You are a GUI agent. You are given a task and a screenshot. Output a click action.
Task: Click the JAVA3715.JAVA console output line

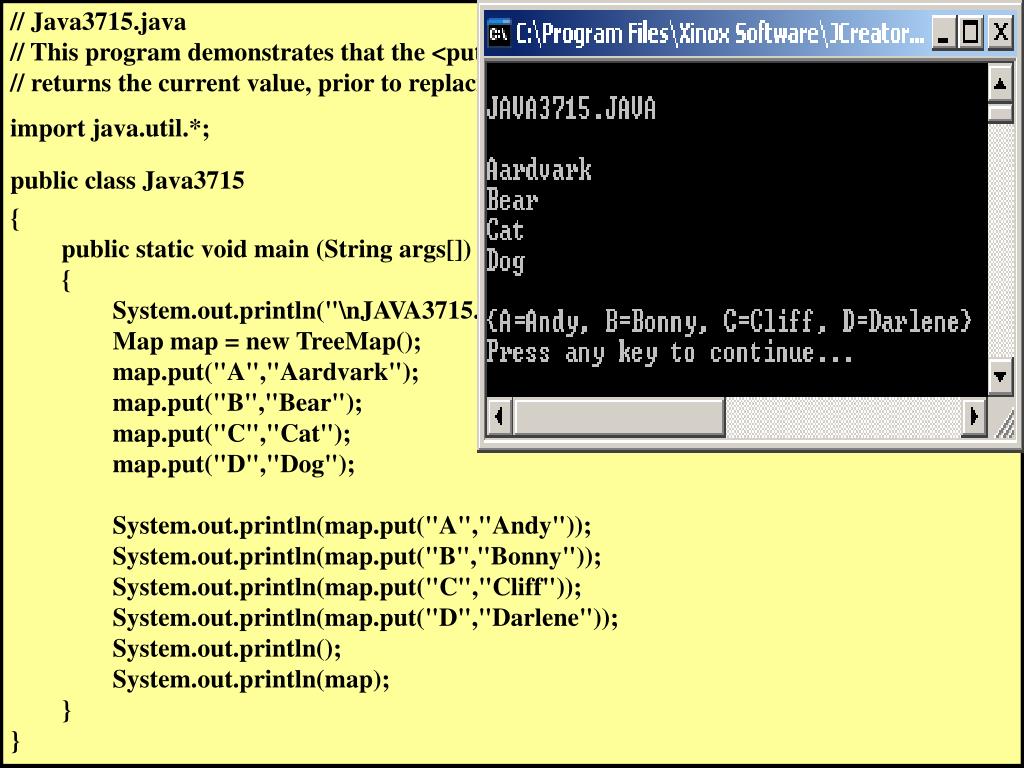(x=571, y=109)
